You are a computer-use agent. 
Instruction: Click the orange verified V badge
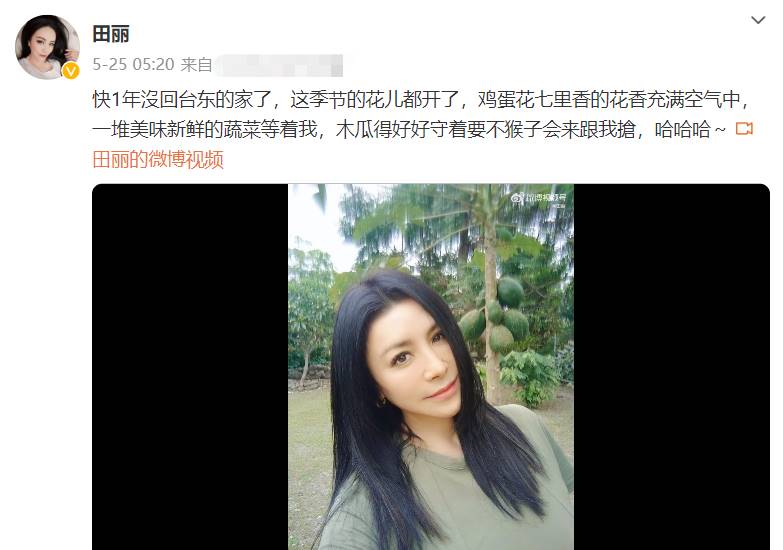click(x=71, y=71)
